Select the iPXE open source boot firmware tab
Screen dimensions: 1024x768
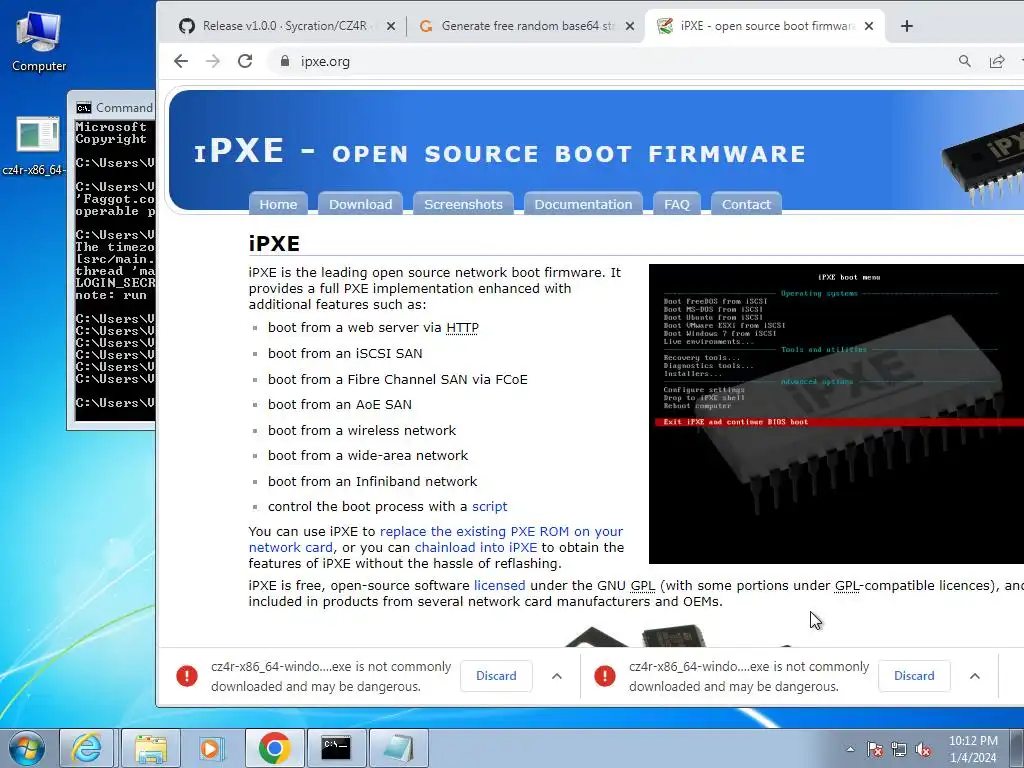point(763,26)
